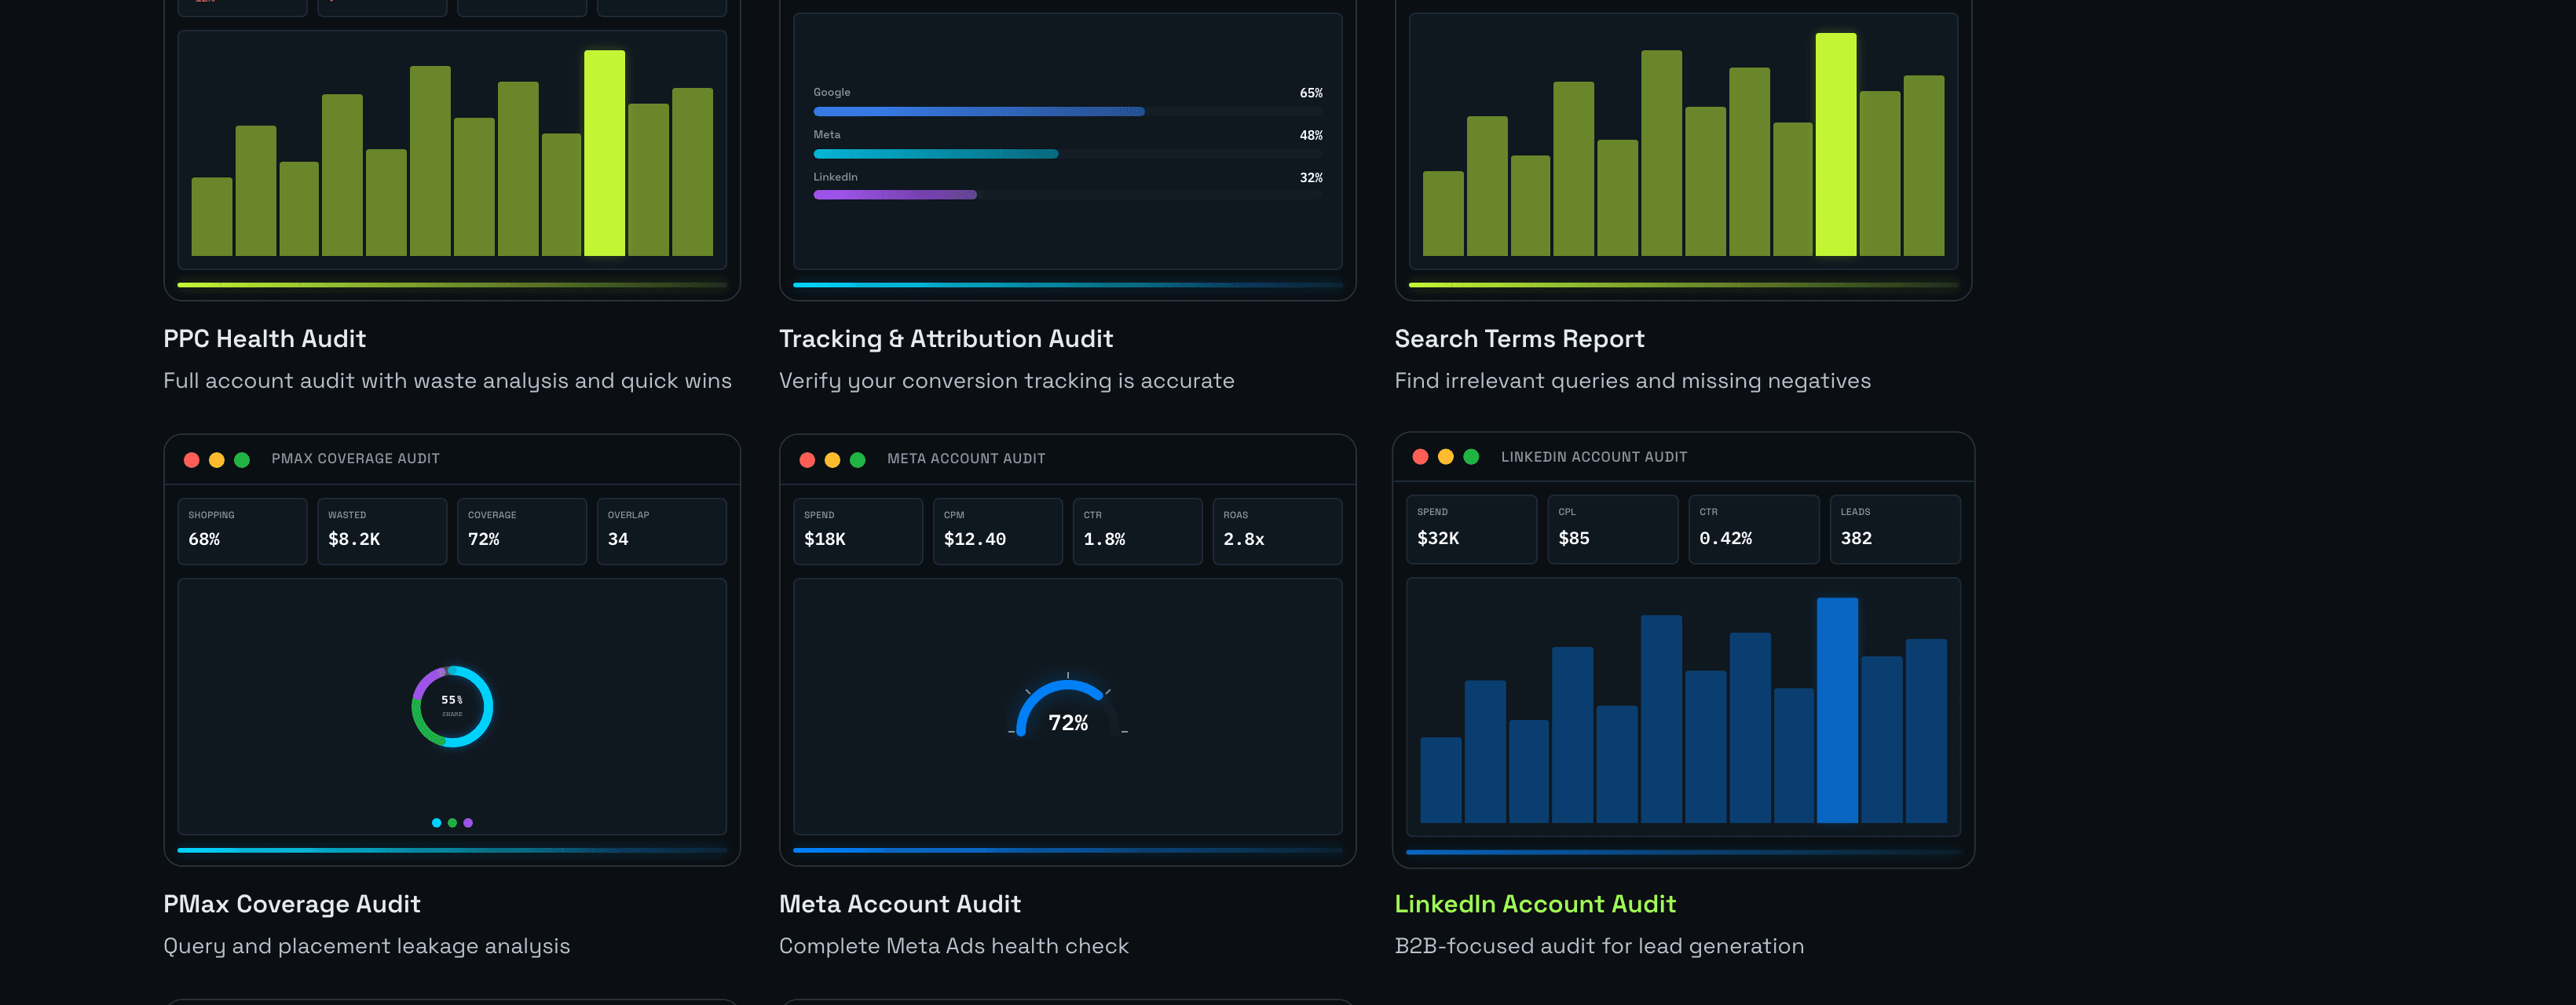Viewport: 2576px width, 1005px height.
Task: Click the gradient progress strip under the Tracking card
Action: tap(1067, 284)
